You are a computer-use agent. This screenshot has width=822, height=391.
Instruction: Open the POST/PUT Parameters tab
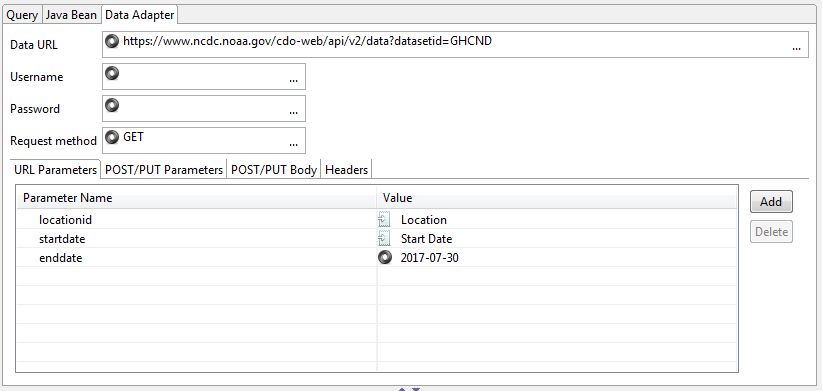164,170
